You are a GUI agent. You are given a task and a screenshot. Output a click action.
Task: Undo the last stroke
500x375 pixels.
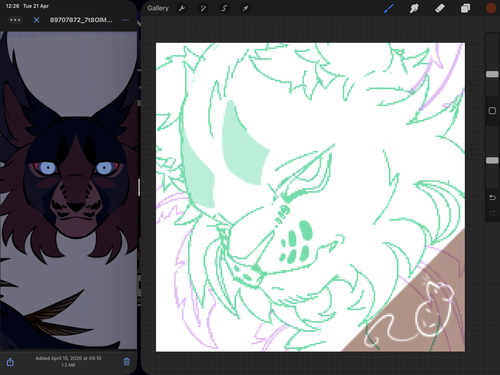coord(492,198)
